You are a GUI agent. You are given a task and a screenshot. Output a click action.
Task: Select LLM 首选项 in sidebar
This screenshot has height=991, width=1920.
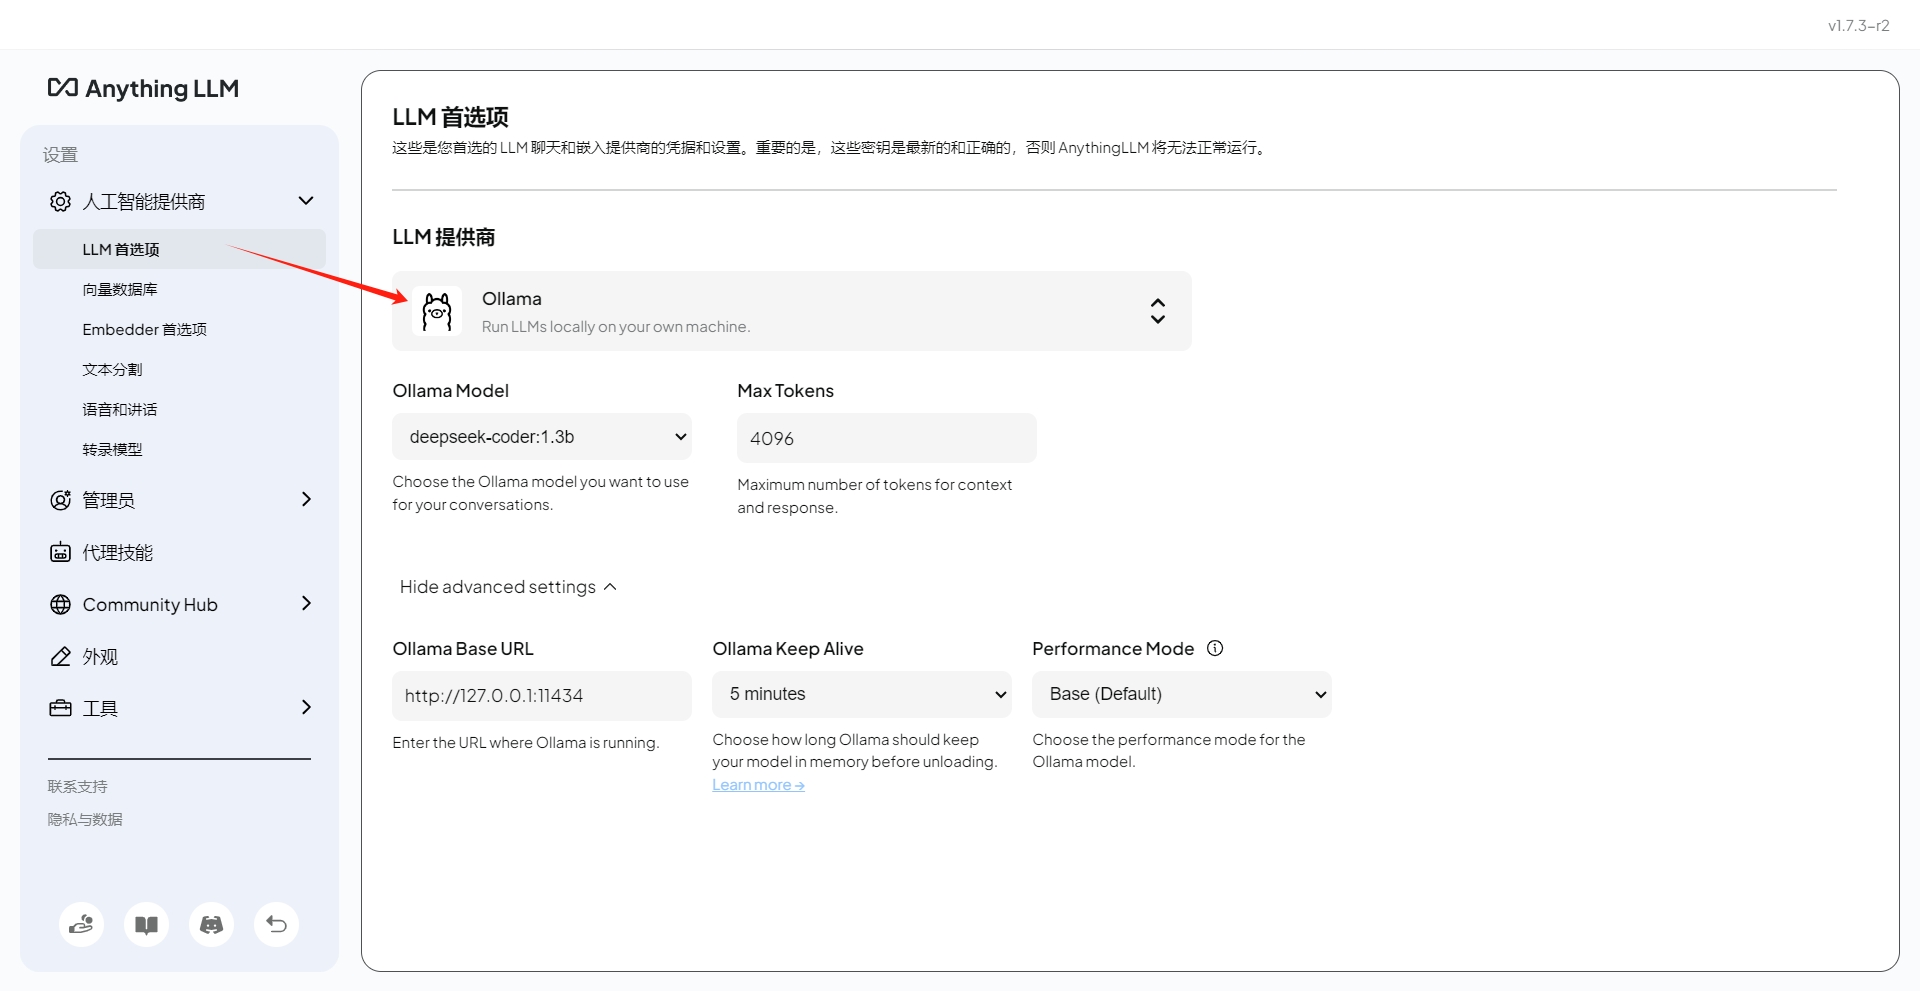pyautogui.click(x=179, y=249)
